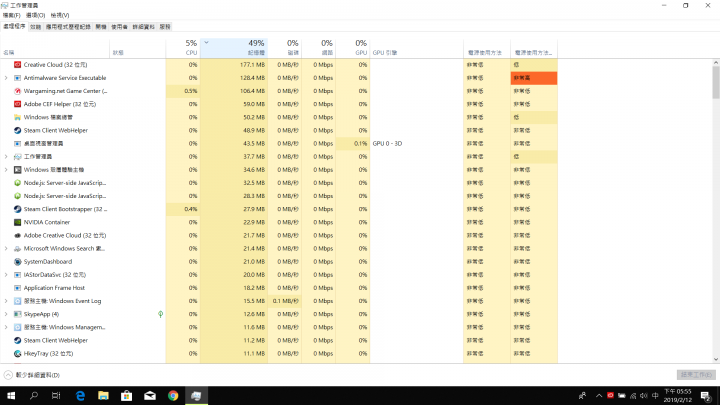
Task: Open taskbar Search magnifier
Action: [34, 395]
